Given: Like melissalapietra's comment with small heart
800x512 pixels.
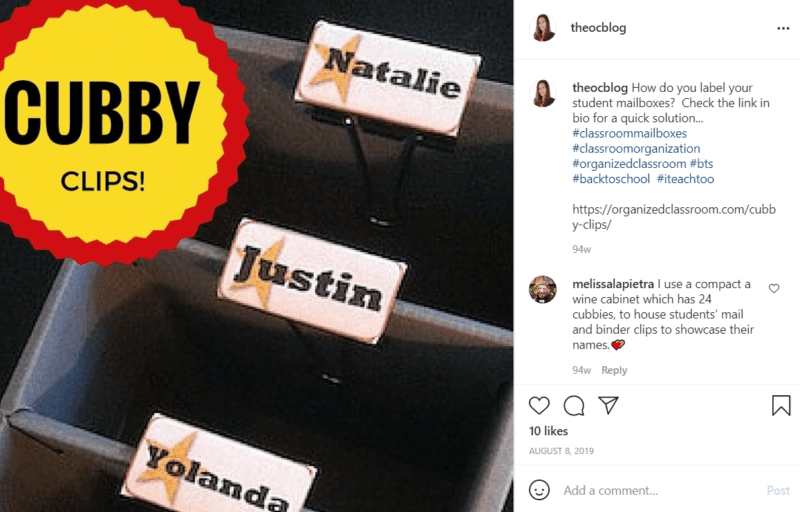Looking at the screenshot, I should (x=774, y=288).
